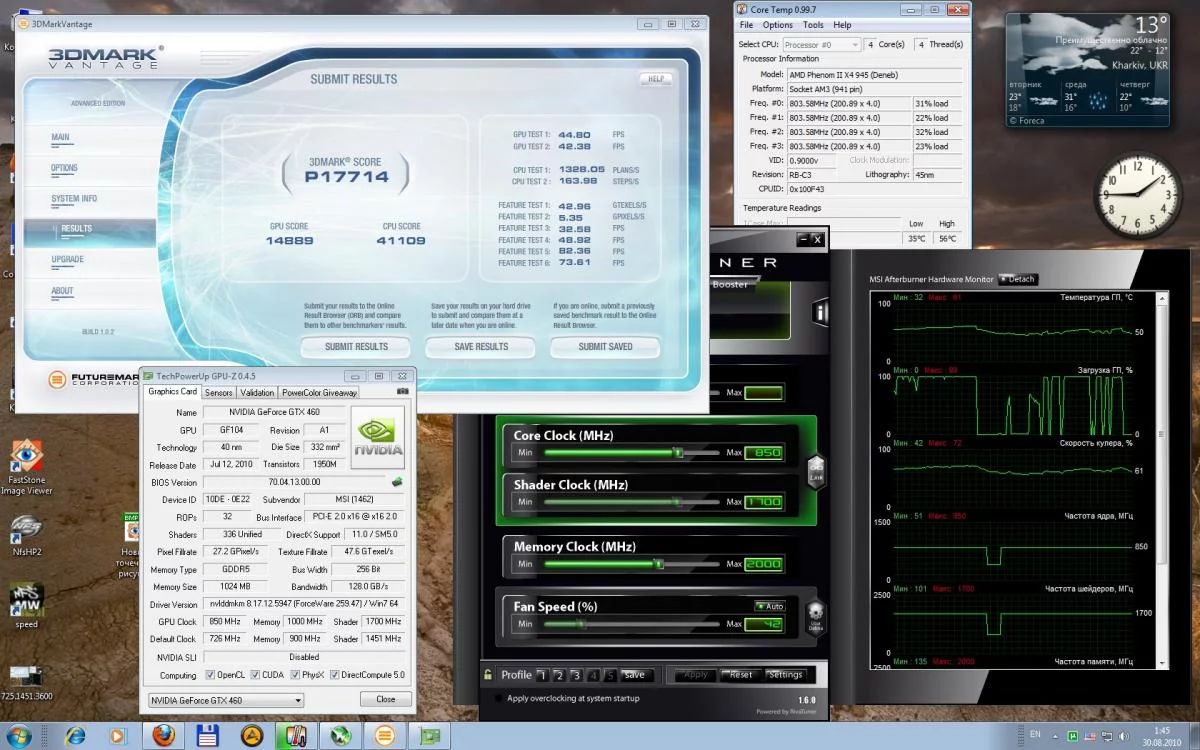Click the BIOS save chip icon in GPU-Z
Image resolution: width=1200 pixels, height=750 pixels.
[397, 482]
